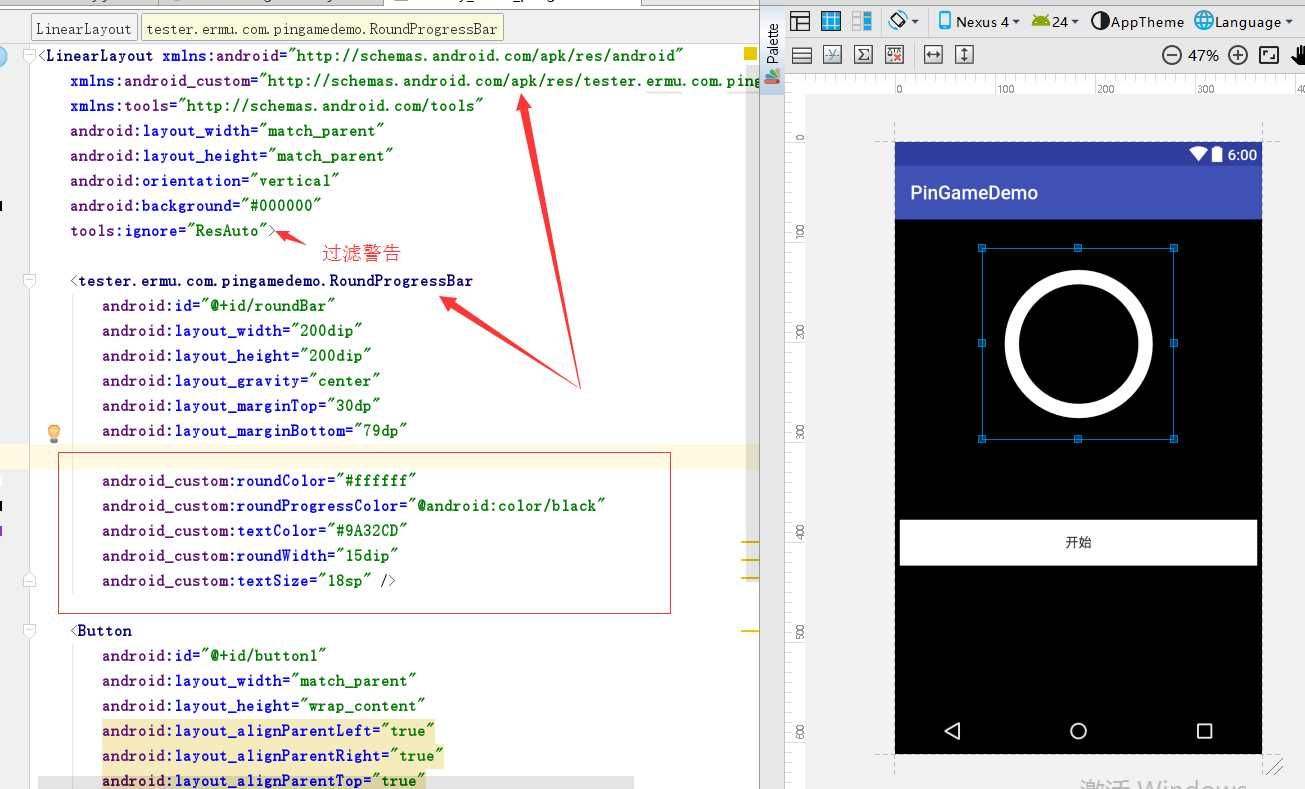The height and width of the screenshot is (789, 1305).
Task: Collapse the Button tag fold marker
Action: 30,631
